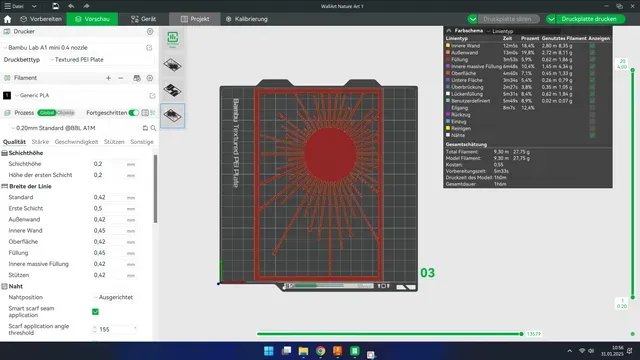Switch to the Projekt tab
640x360 pixels.
pyautogui.click(x=195, y=19)
